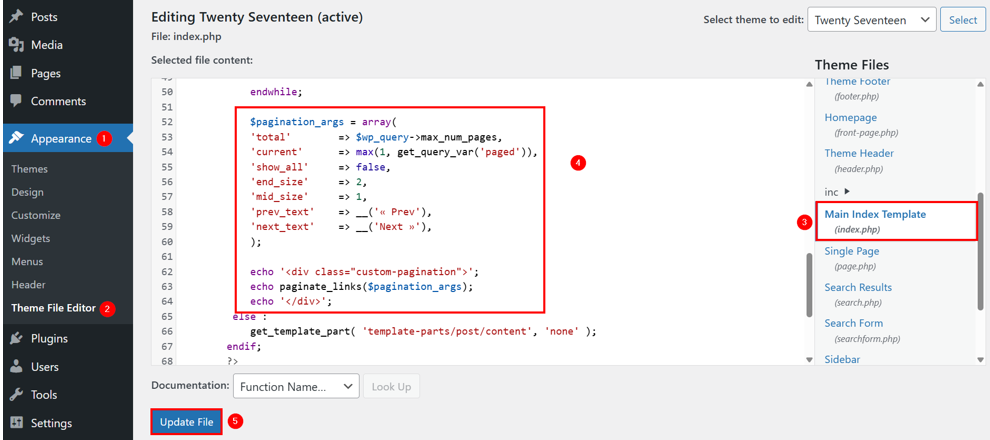Screen dimensions: 990x440
Task: Open Header submenu item
Action: (28, 285)
